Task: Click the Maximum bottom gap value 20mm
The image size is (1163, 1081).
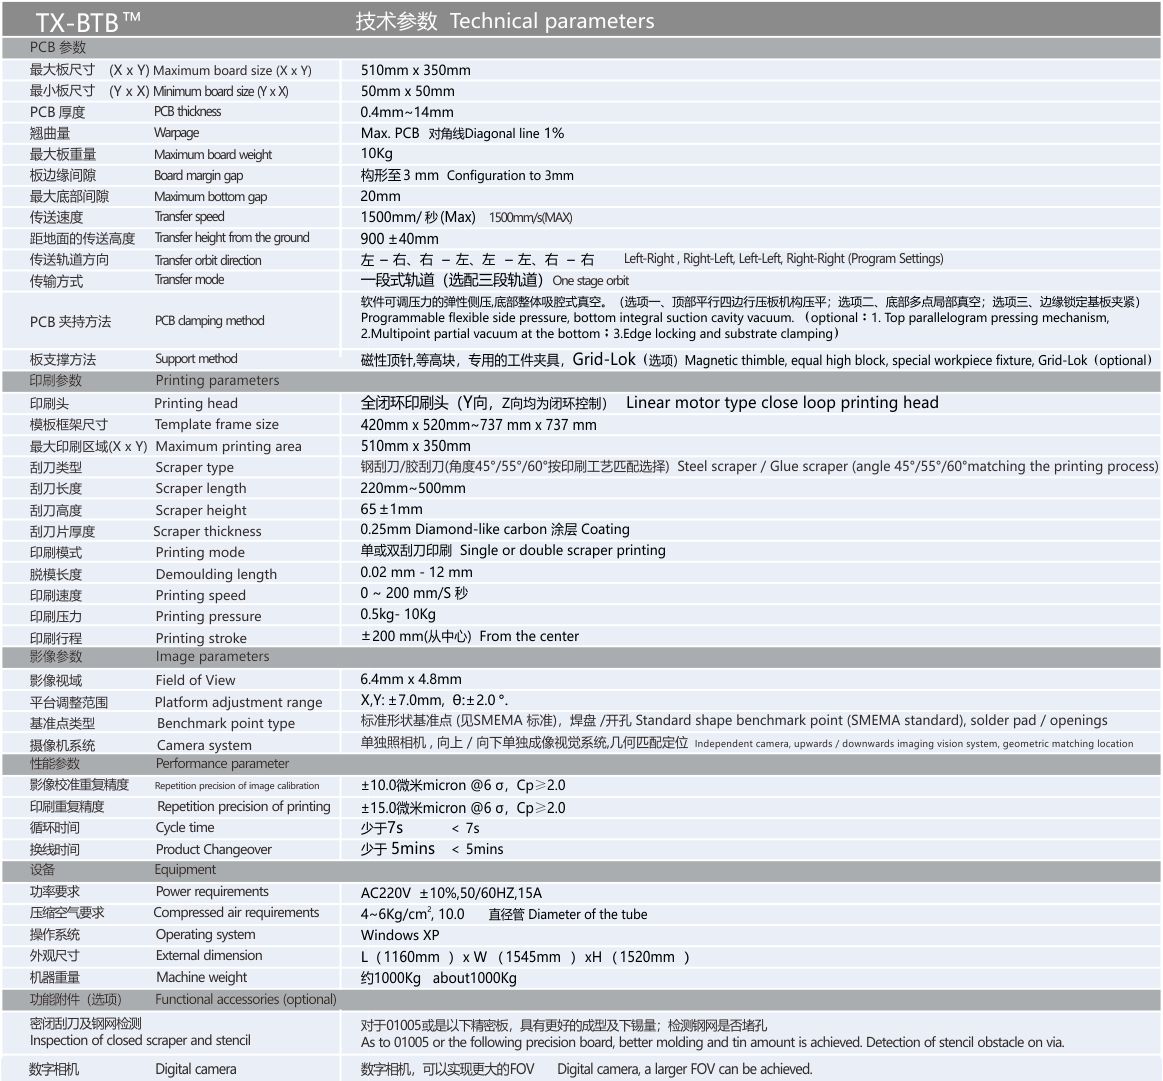Action: 380,196
